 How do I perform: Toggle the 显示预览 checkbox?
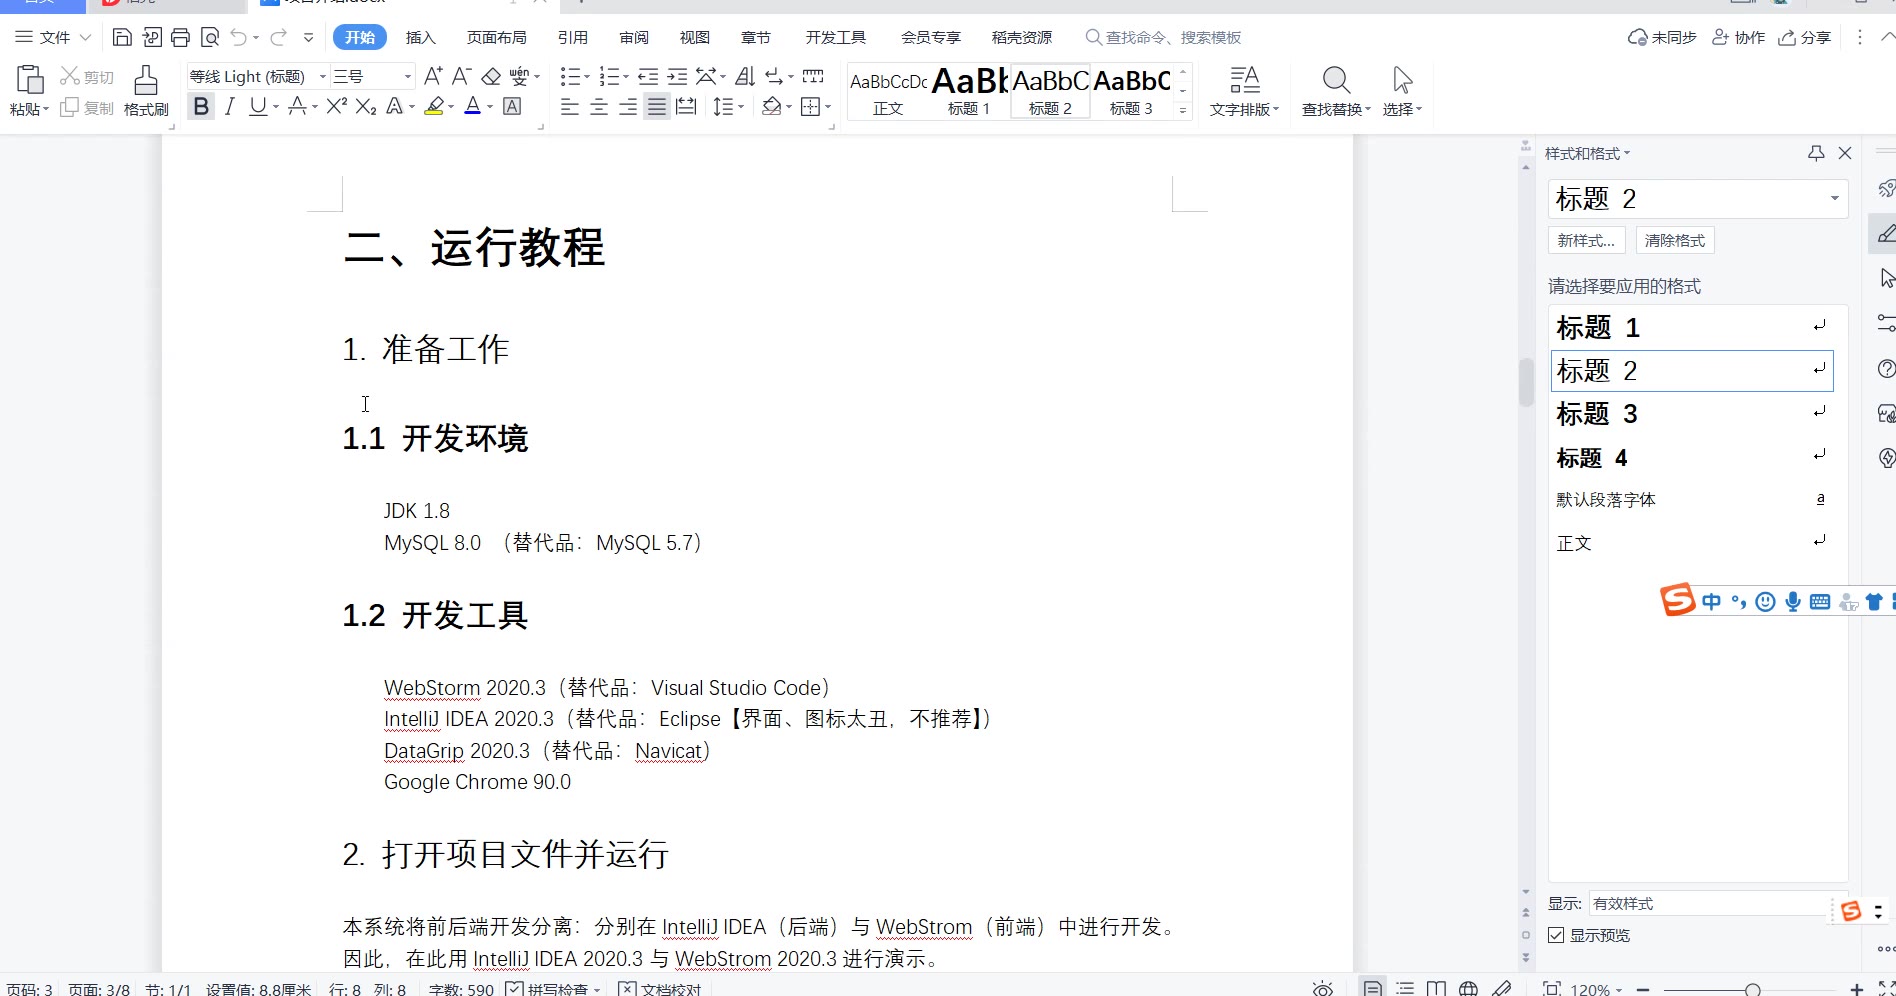(x=1556, y=935)
